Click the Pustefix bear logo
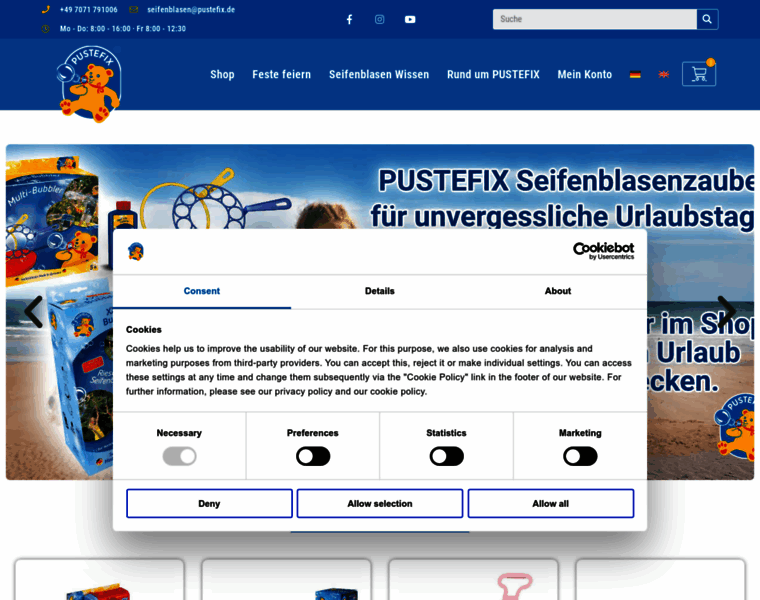 (x=89, y=82)
